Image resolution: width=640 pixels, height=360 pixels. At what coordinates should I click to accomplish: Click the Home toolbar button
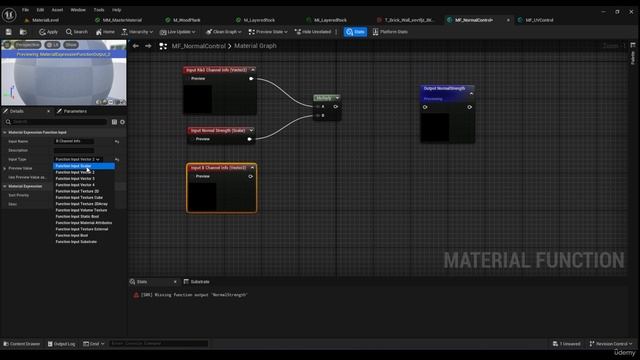[x=105, y=32]
